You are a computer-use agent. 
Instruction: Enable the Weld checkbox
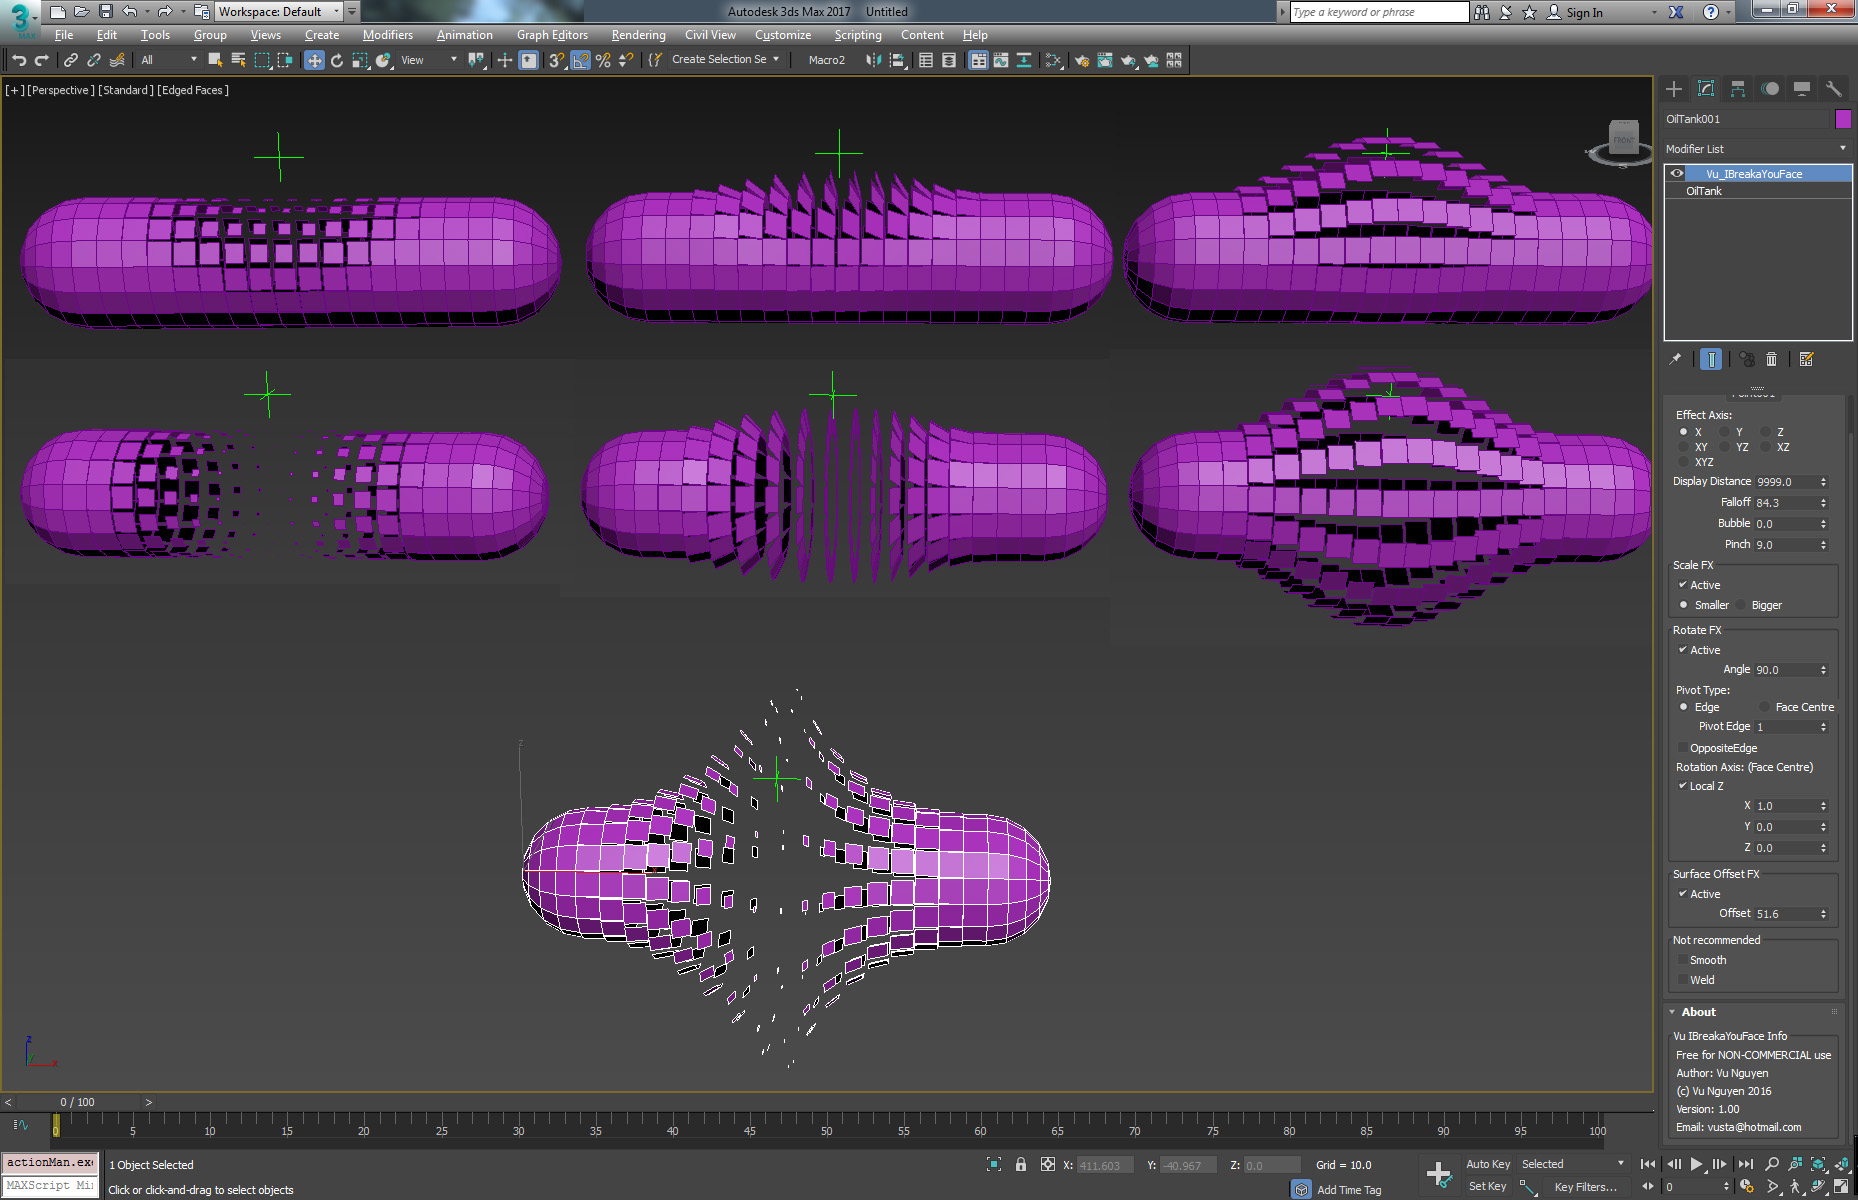(x=1683, y=980)
